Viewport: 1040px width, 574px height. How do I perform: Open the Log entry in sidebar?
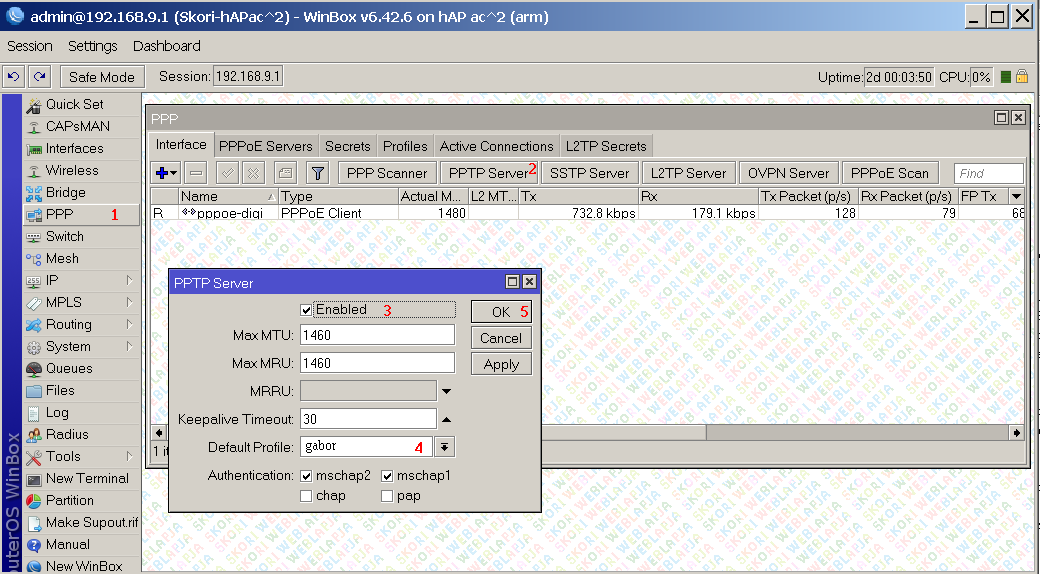(57, 412)
